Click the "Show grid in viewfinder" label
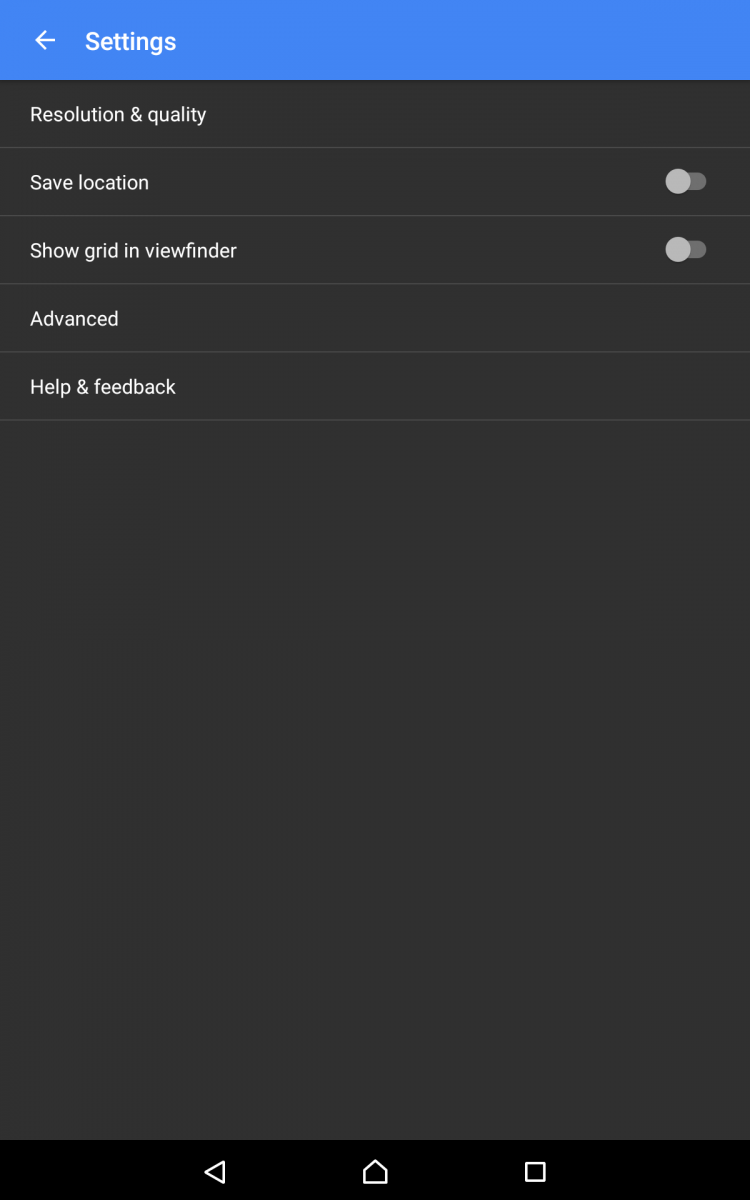The height and width of the screenshot is (1200, 750). click(133, 250)
